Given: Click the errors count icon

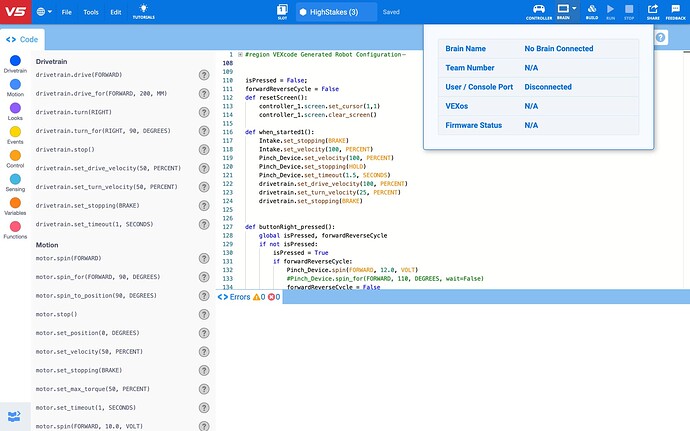Looking at the screenshot, I should click(x=274, y=297).
